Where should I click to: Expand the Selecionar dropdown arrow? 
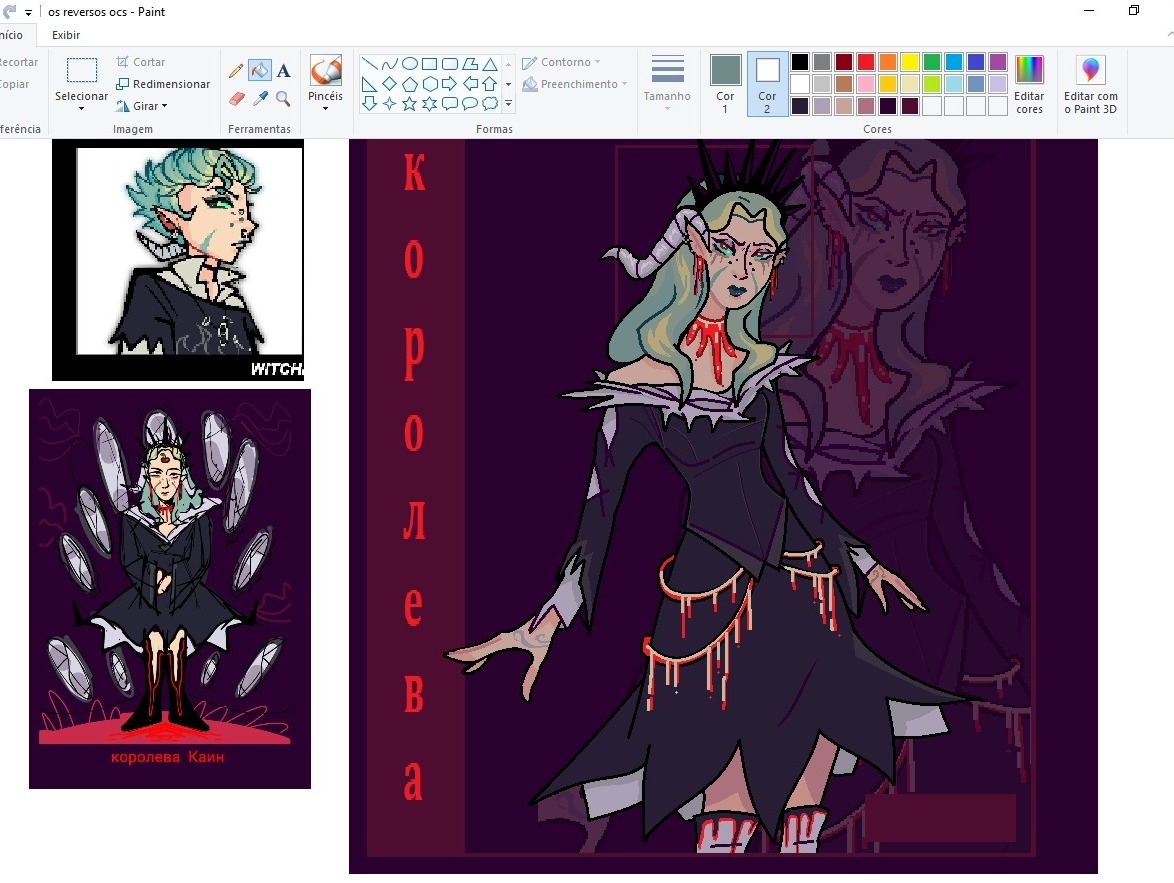[x=81, y=108]
